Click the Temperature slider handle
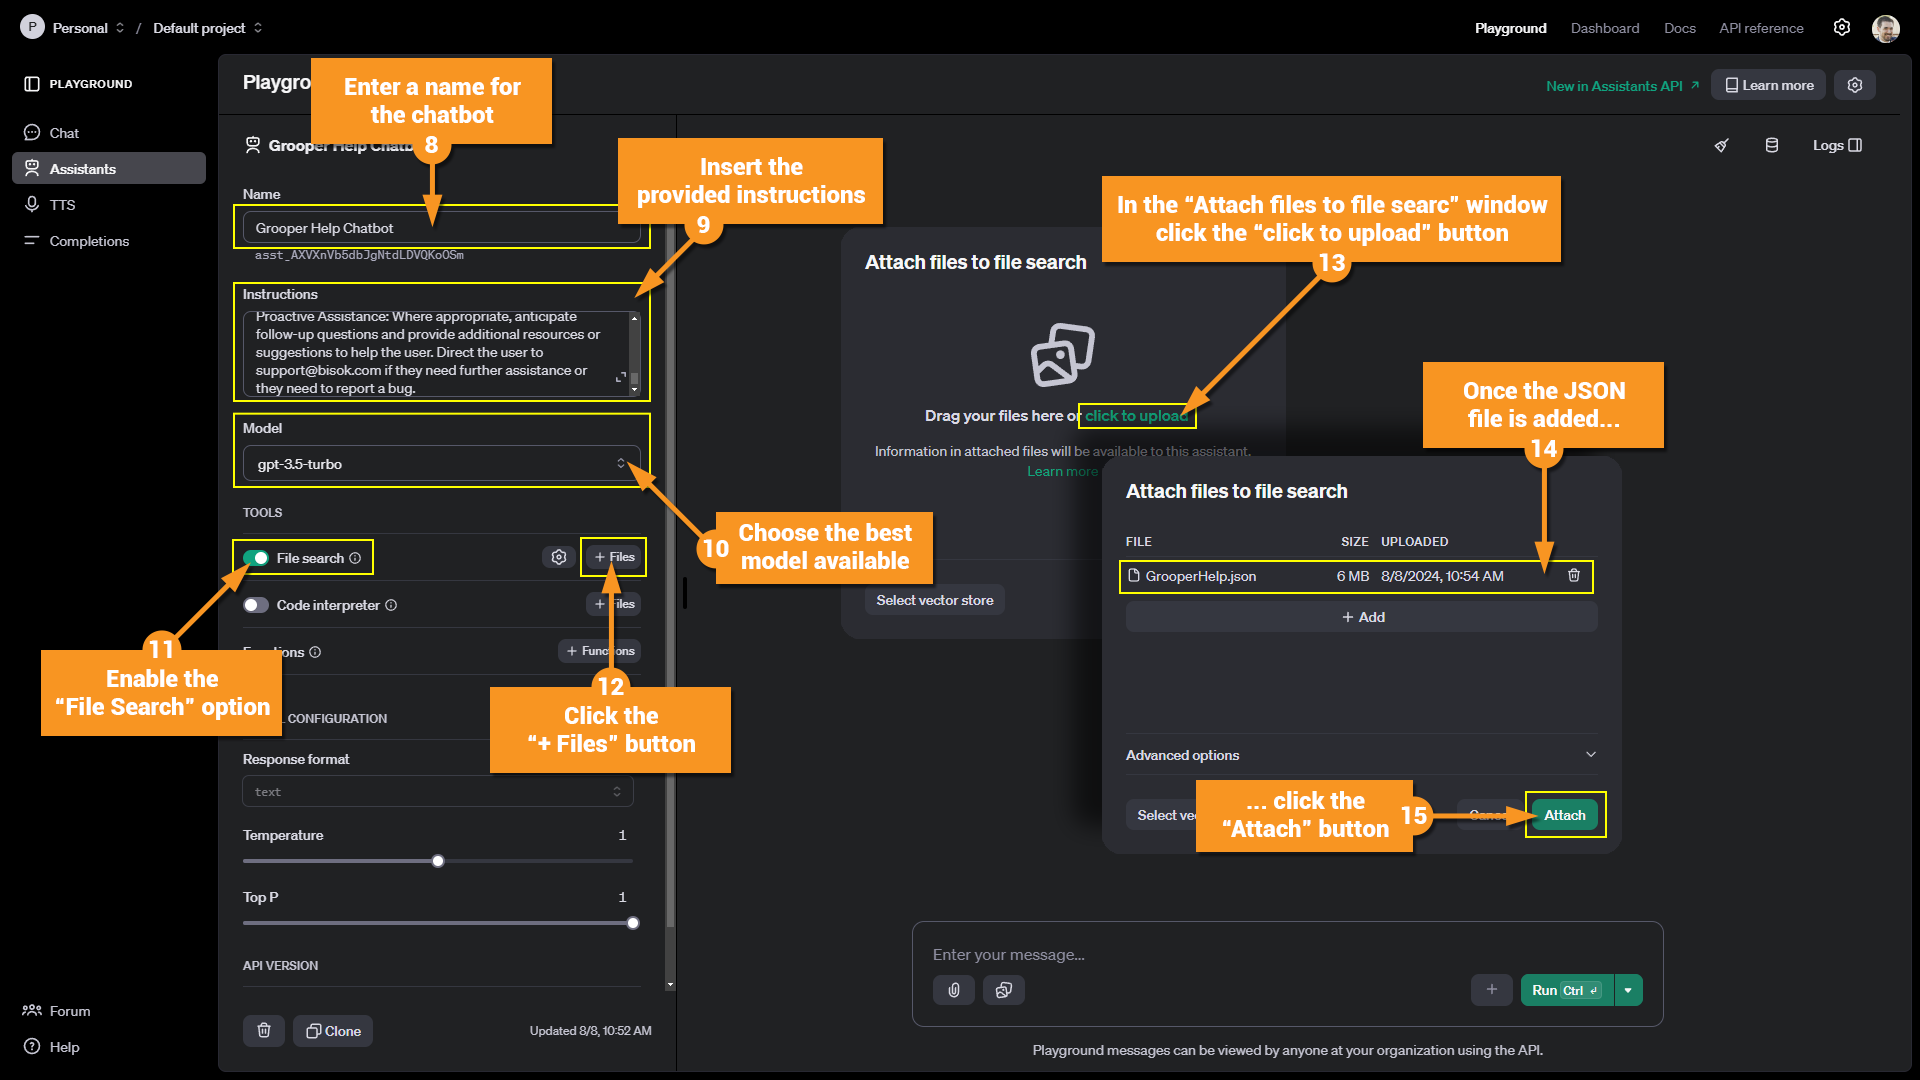1920x1080 pixels. tap(438, 861)
